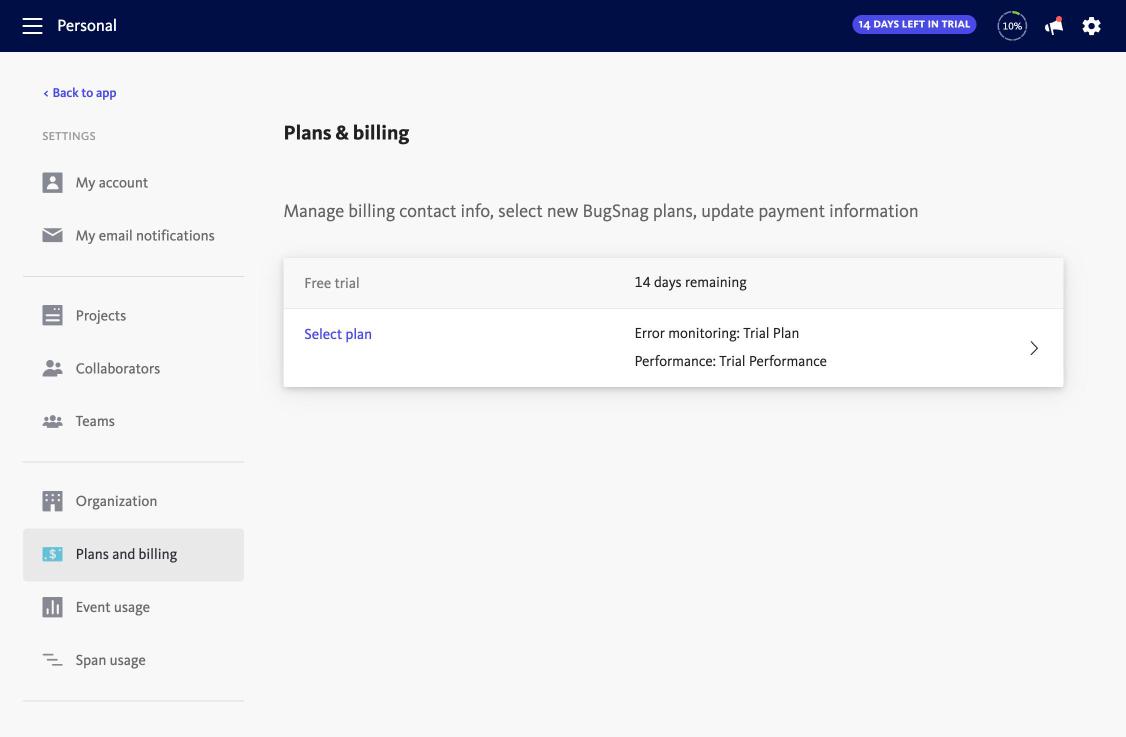Click the SETTINGS section label
1126x737 pixels.
(69, 136)
